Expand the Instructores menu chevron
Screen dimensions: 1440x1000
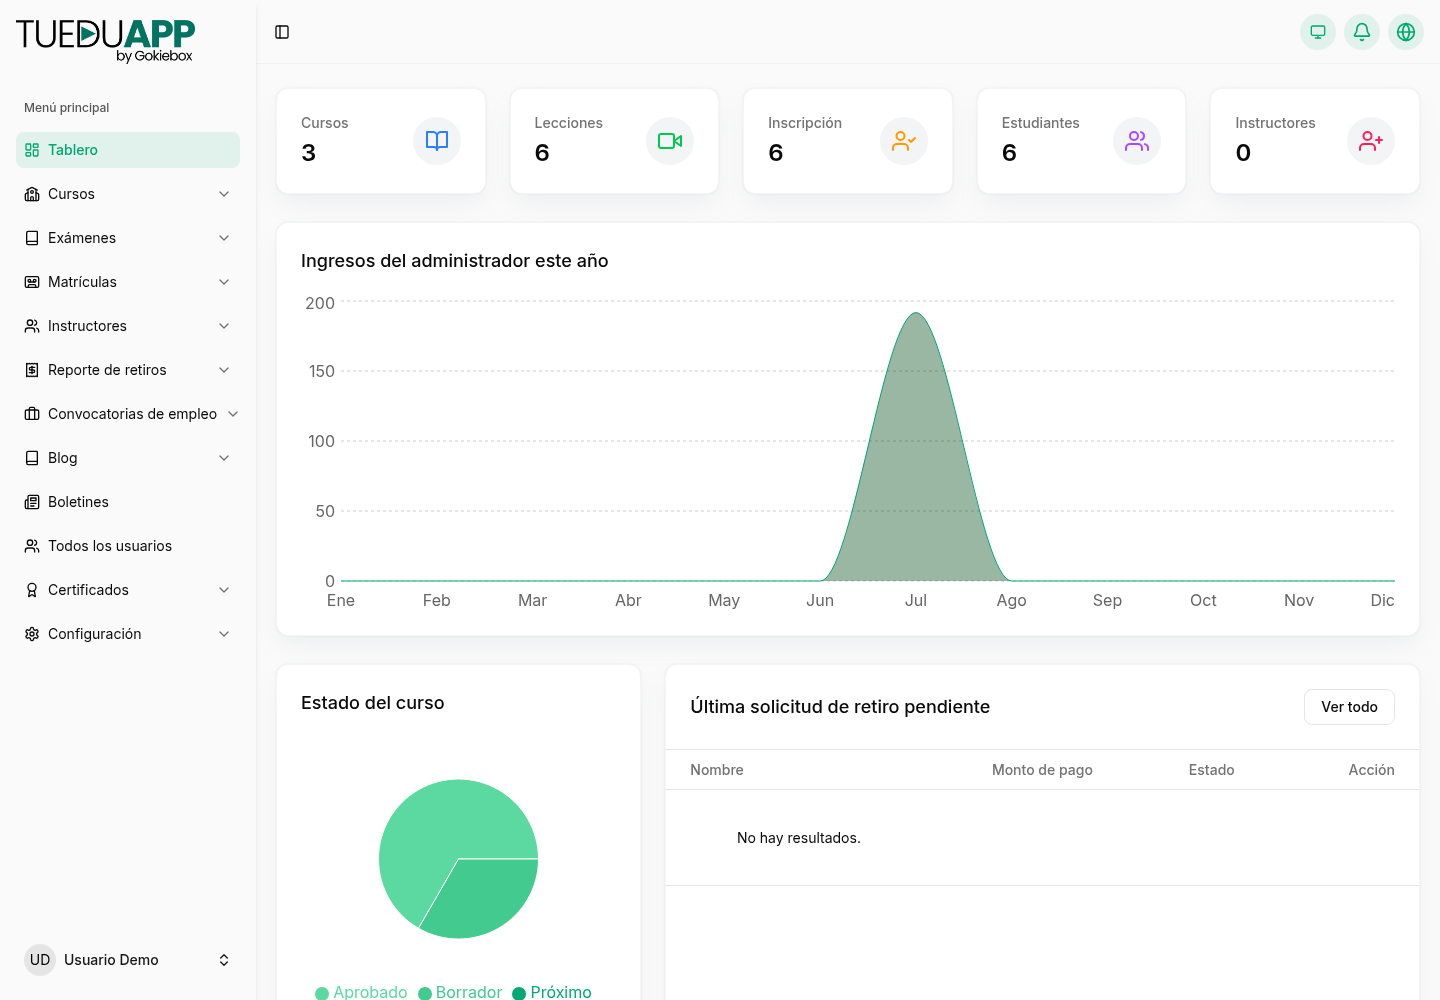[224, 326]
